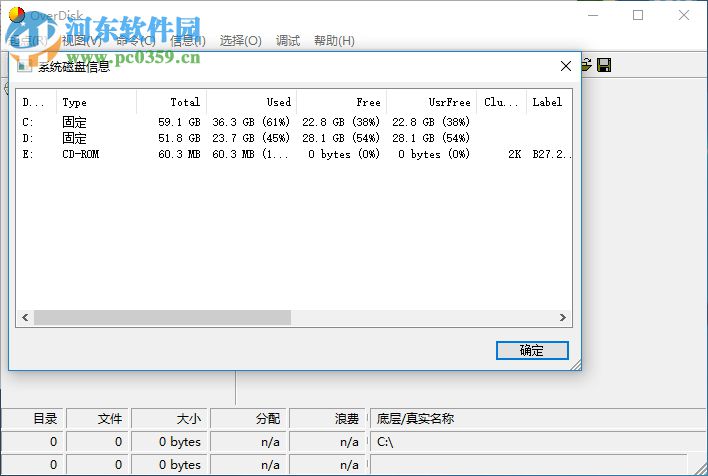Close the 系统磁盘信息 dialog
The height and width of the screenshot is (476, 708).
pos(565,66)
